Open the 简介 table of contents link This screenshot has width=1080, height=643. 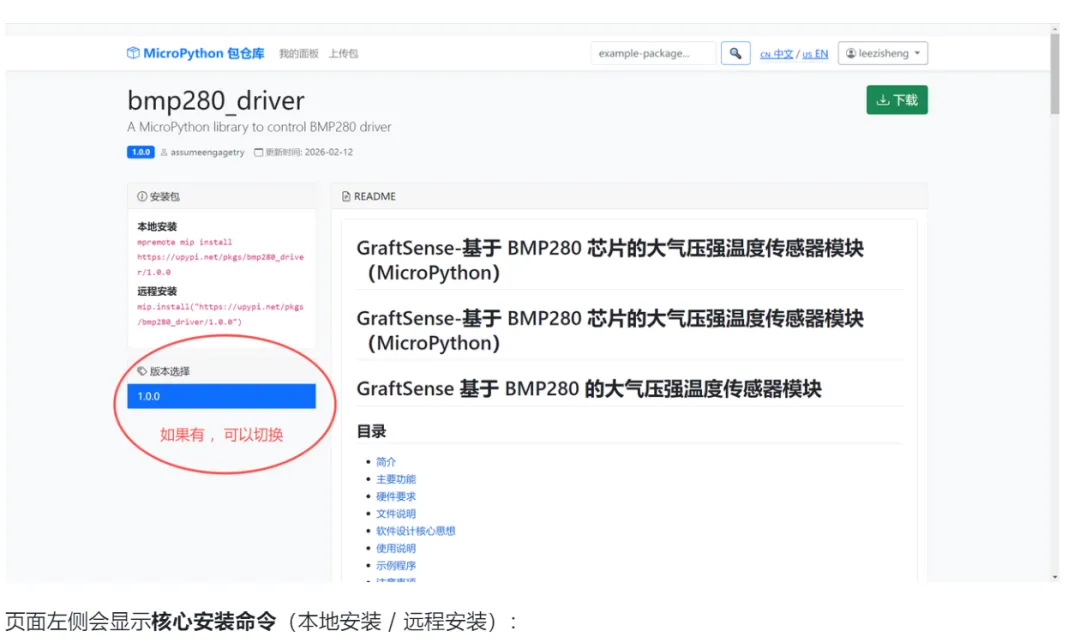tap(386, 461)
